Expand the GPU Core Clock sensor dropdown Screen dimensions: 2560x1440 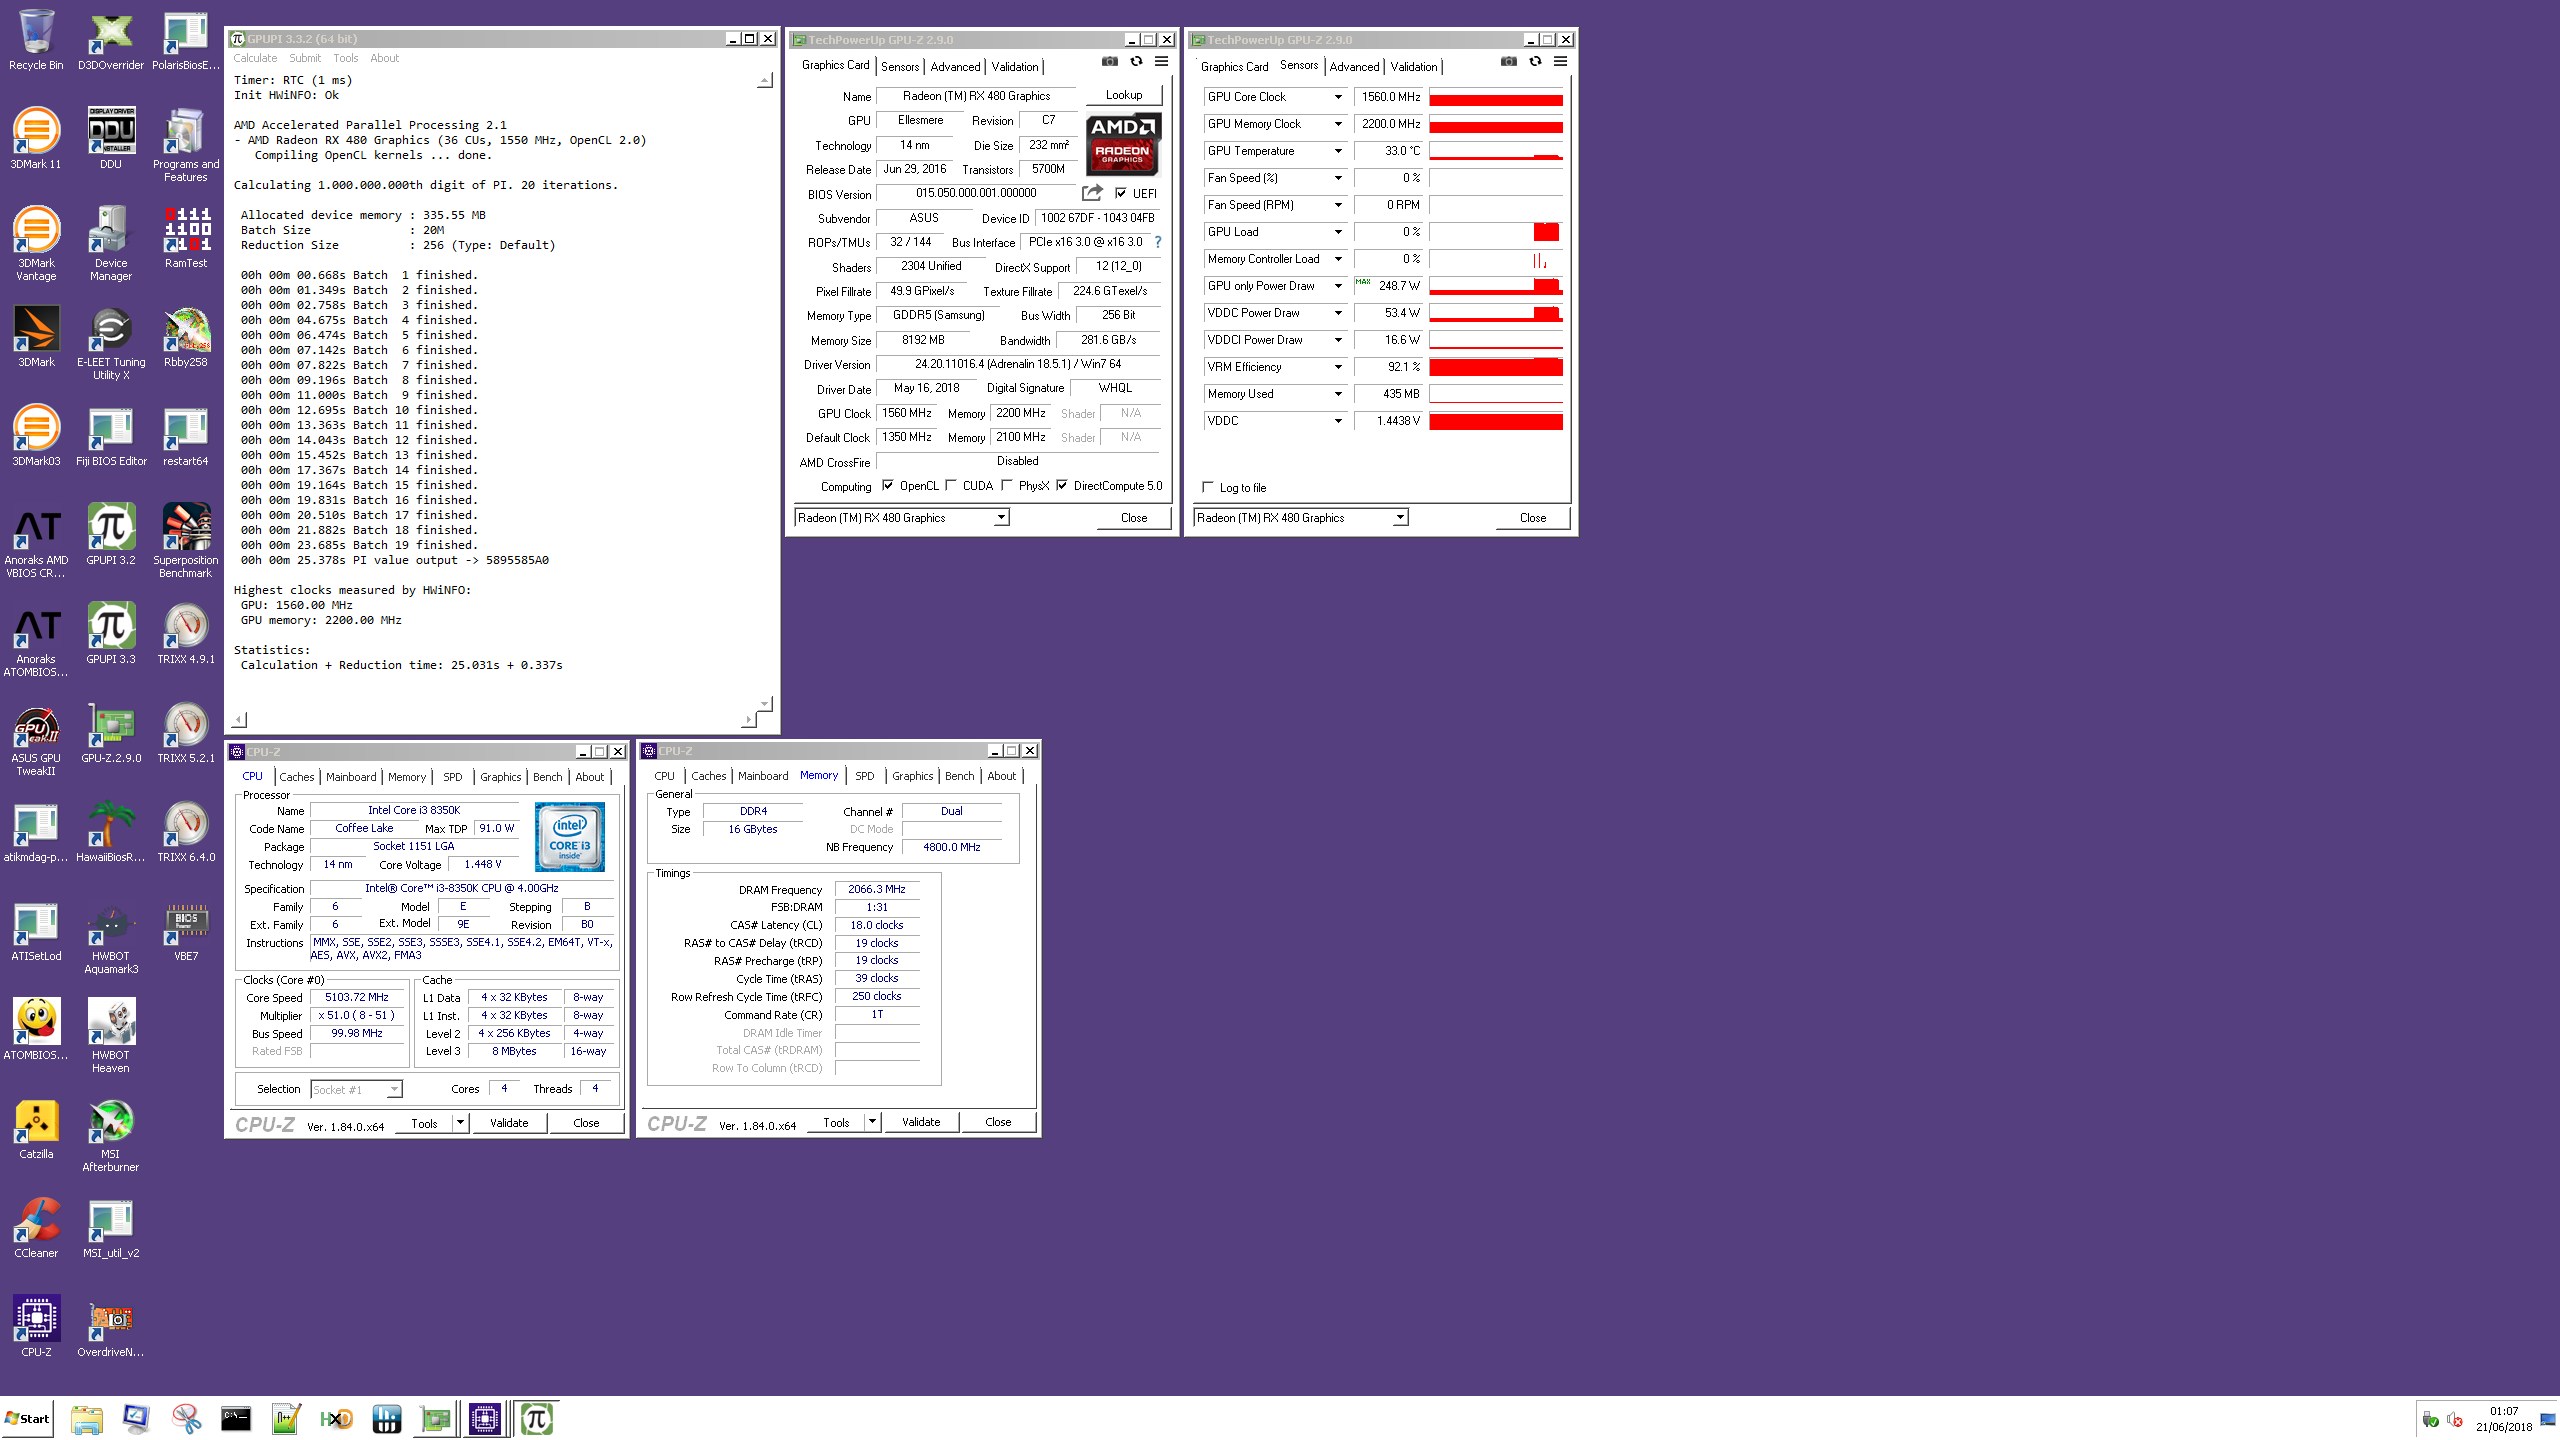(x=1338, y=97)
